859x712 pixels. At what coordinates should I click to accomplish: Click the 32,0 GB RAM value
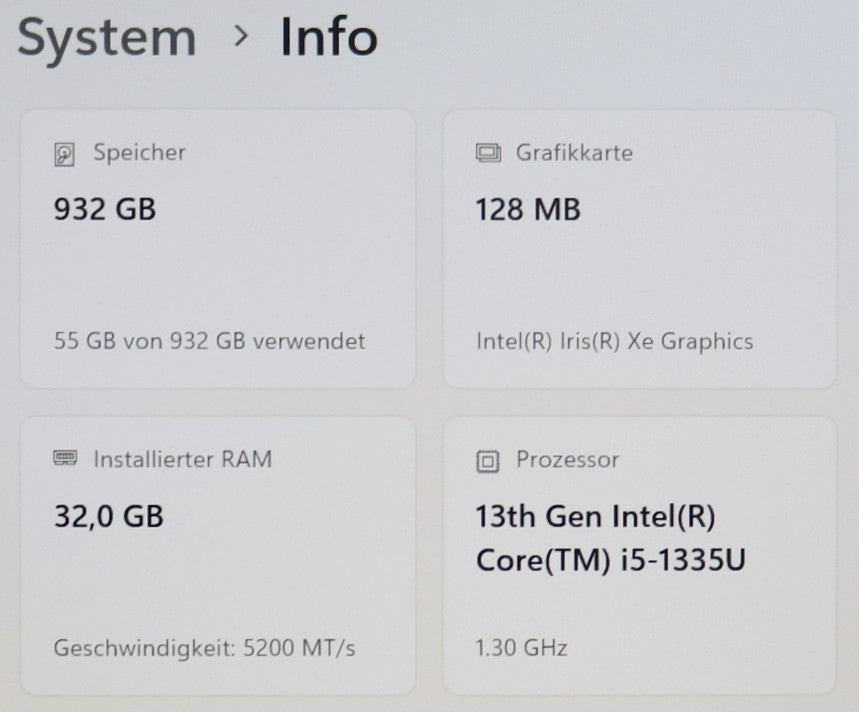click(108, 516)
